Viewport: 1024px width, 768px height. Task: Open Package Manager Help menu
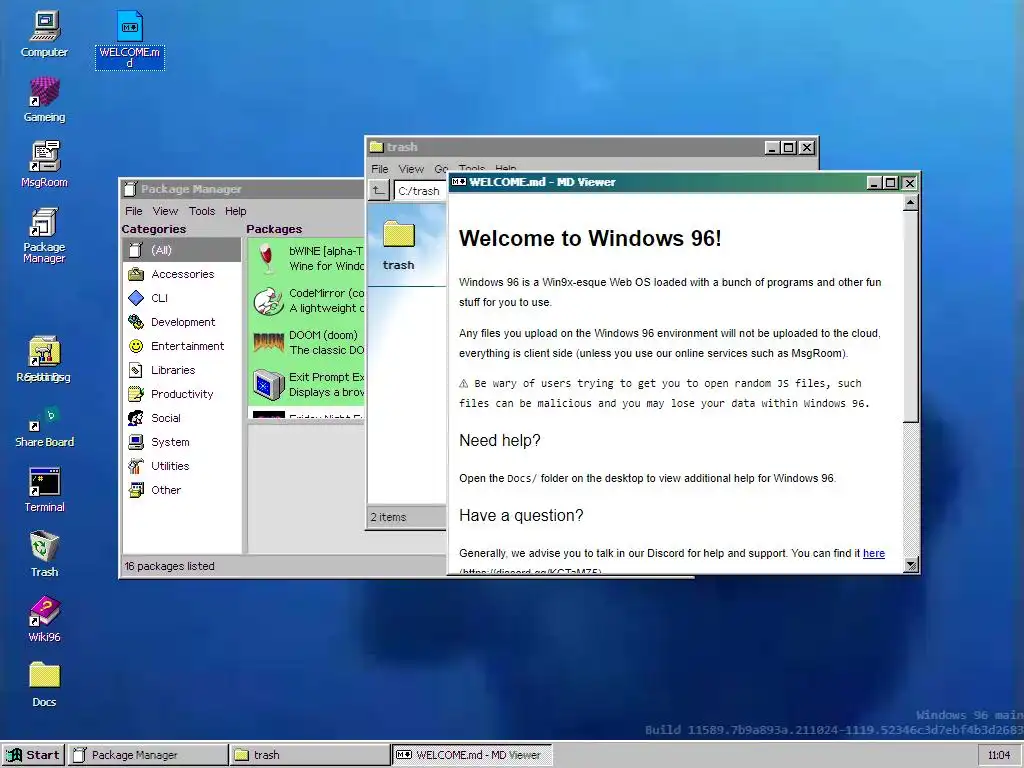tap(236, 211)
